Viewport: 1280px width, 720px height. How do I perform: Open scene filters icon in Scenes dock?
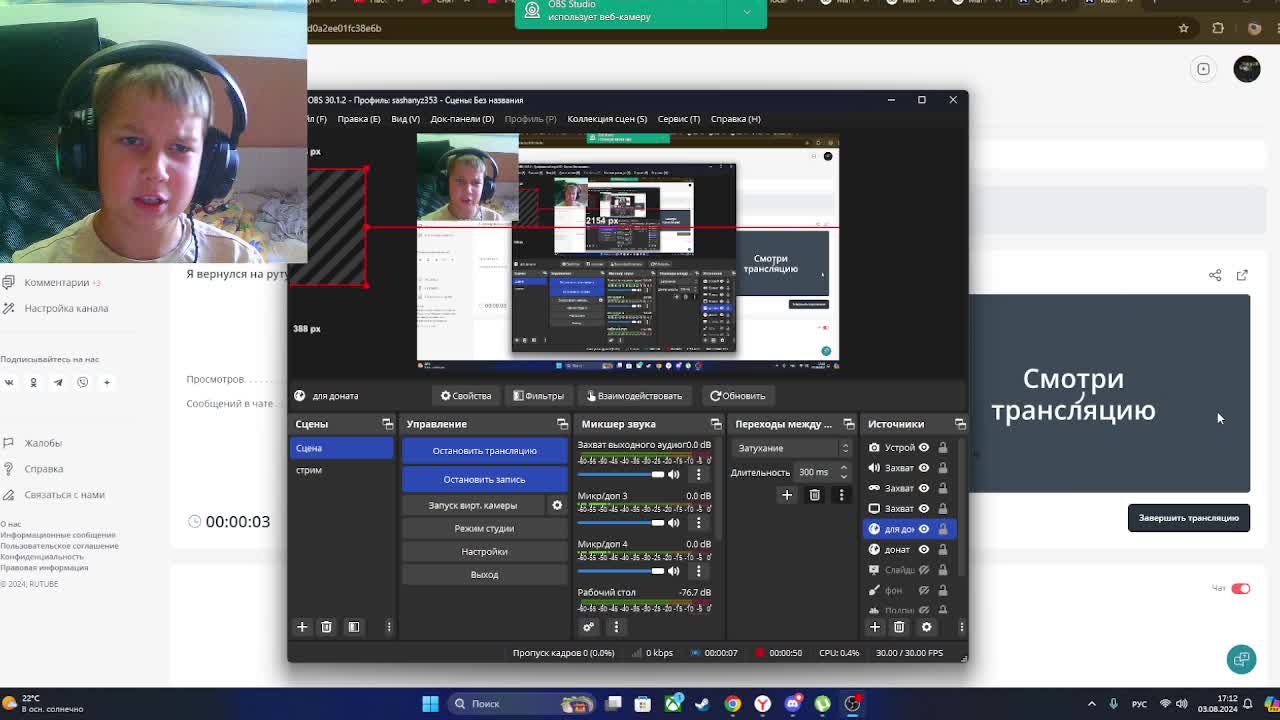(353, 627)
